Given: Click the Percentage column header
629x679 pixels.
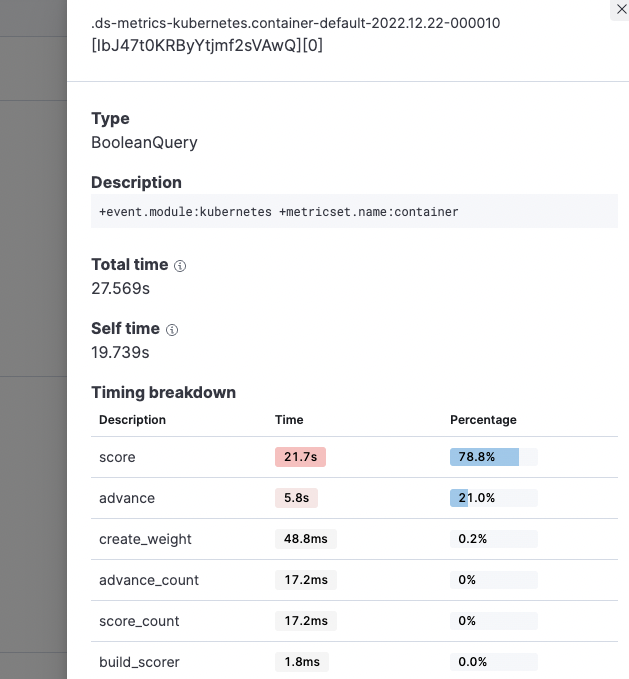Looking at the screenshot, I should [483, 420].
